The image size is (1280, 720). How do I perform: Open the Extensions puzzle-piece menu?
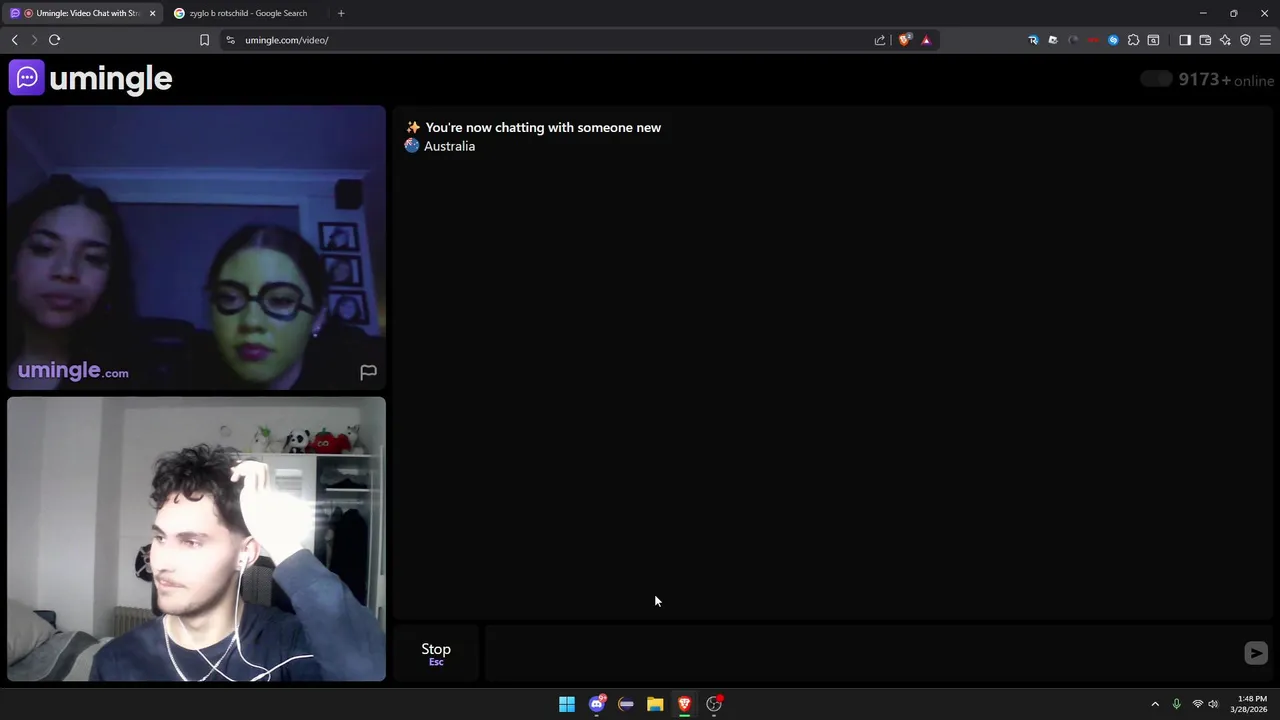point(1133,40)
